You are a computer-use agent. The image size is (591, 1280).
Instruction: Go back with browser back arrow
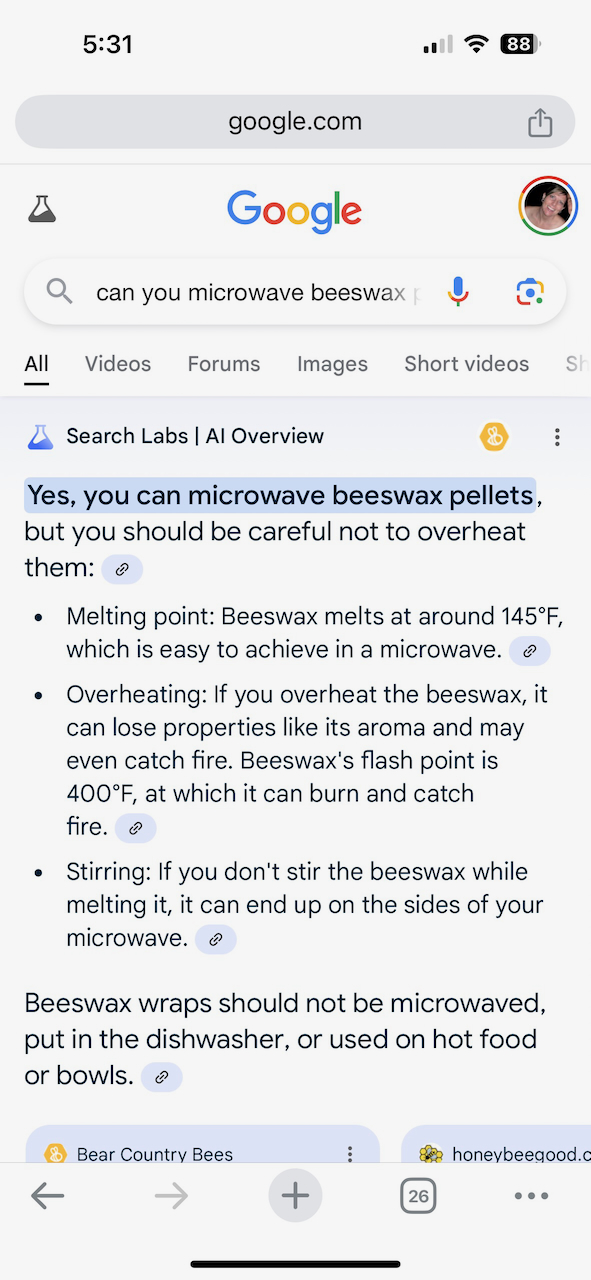click(47, 1196)
